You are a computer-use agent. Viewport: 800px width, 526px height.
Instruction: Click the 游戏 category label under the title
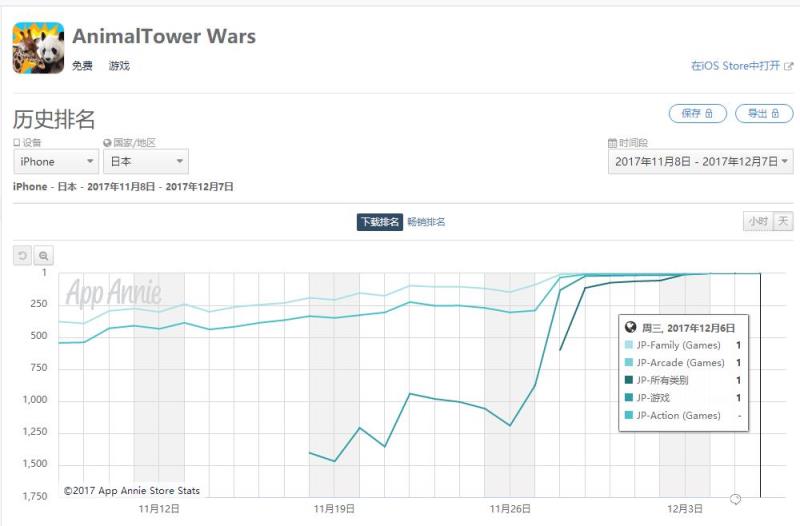coord(119,66)
